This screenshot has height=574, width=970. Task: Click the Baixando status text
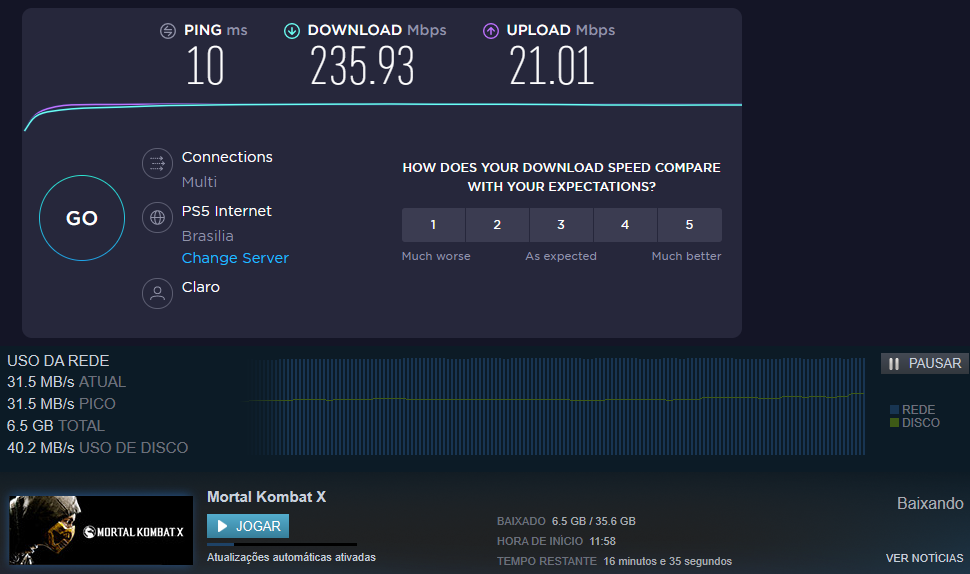(x=930, y=503)
